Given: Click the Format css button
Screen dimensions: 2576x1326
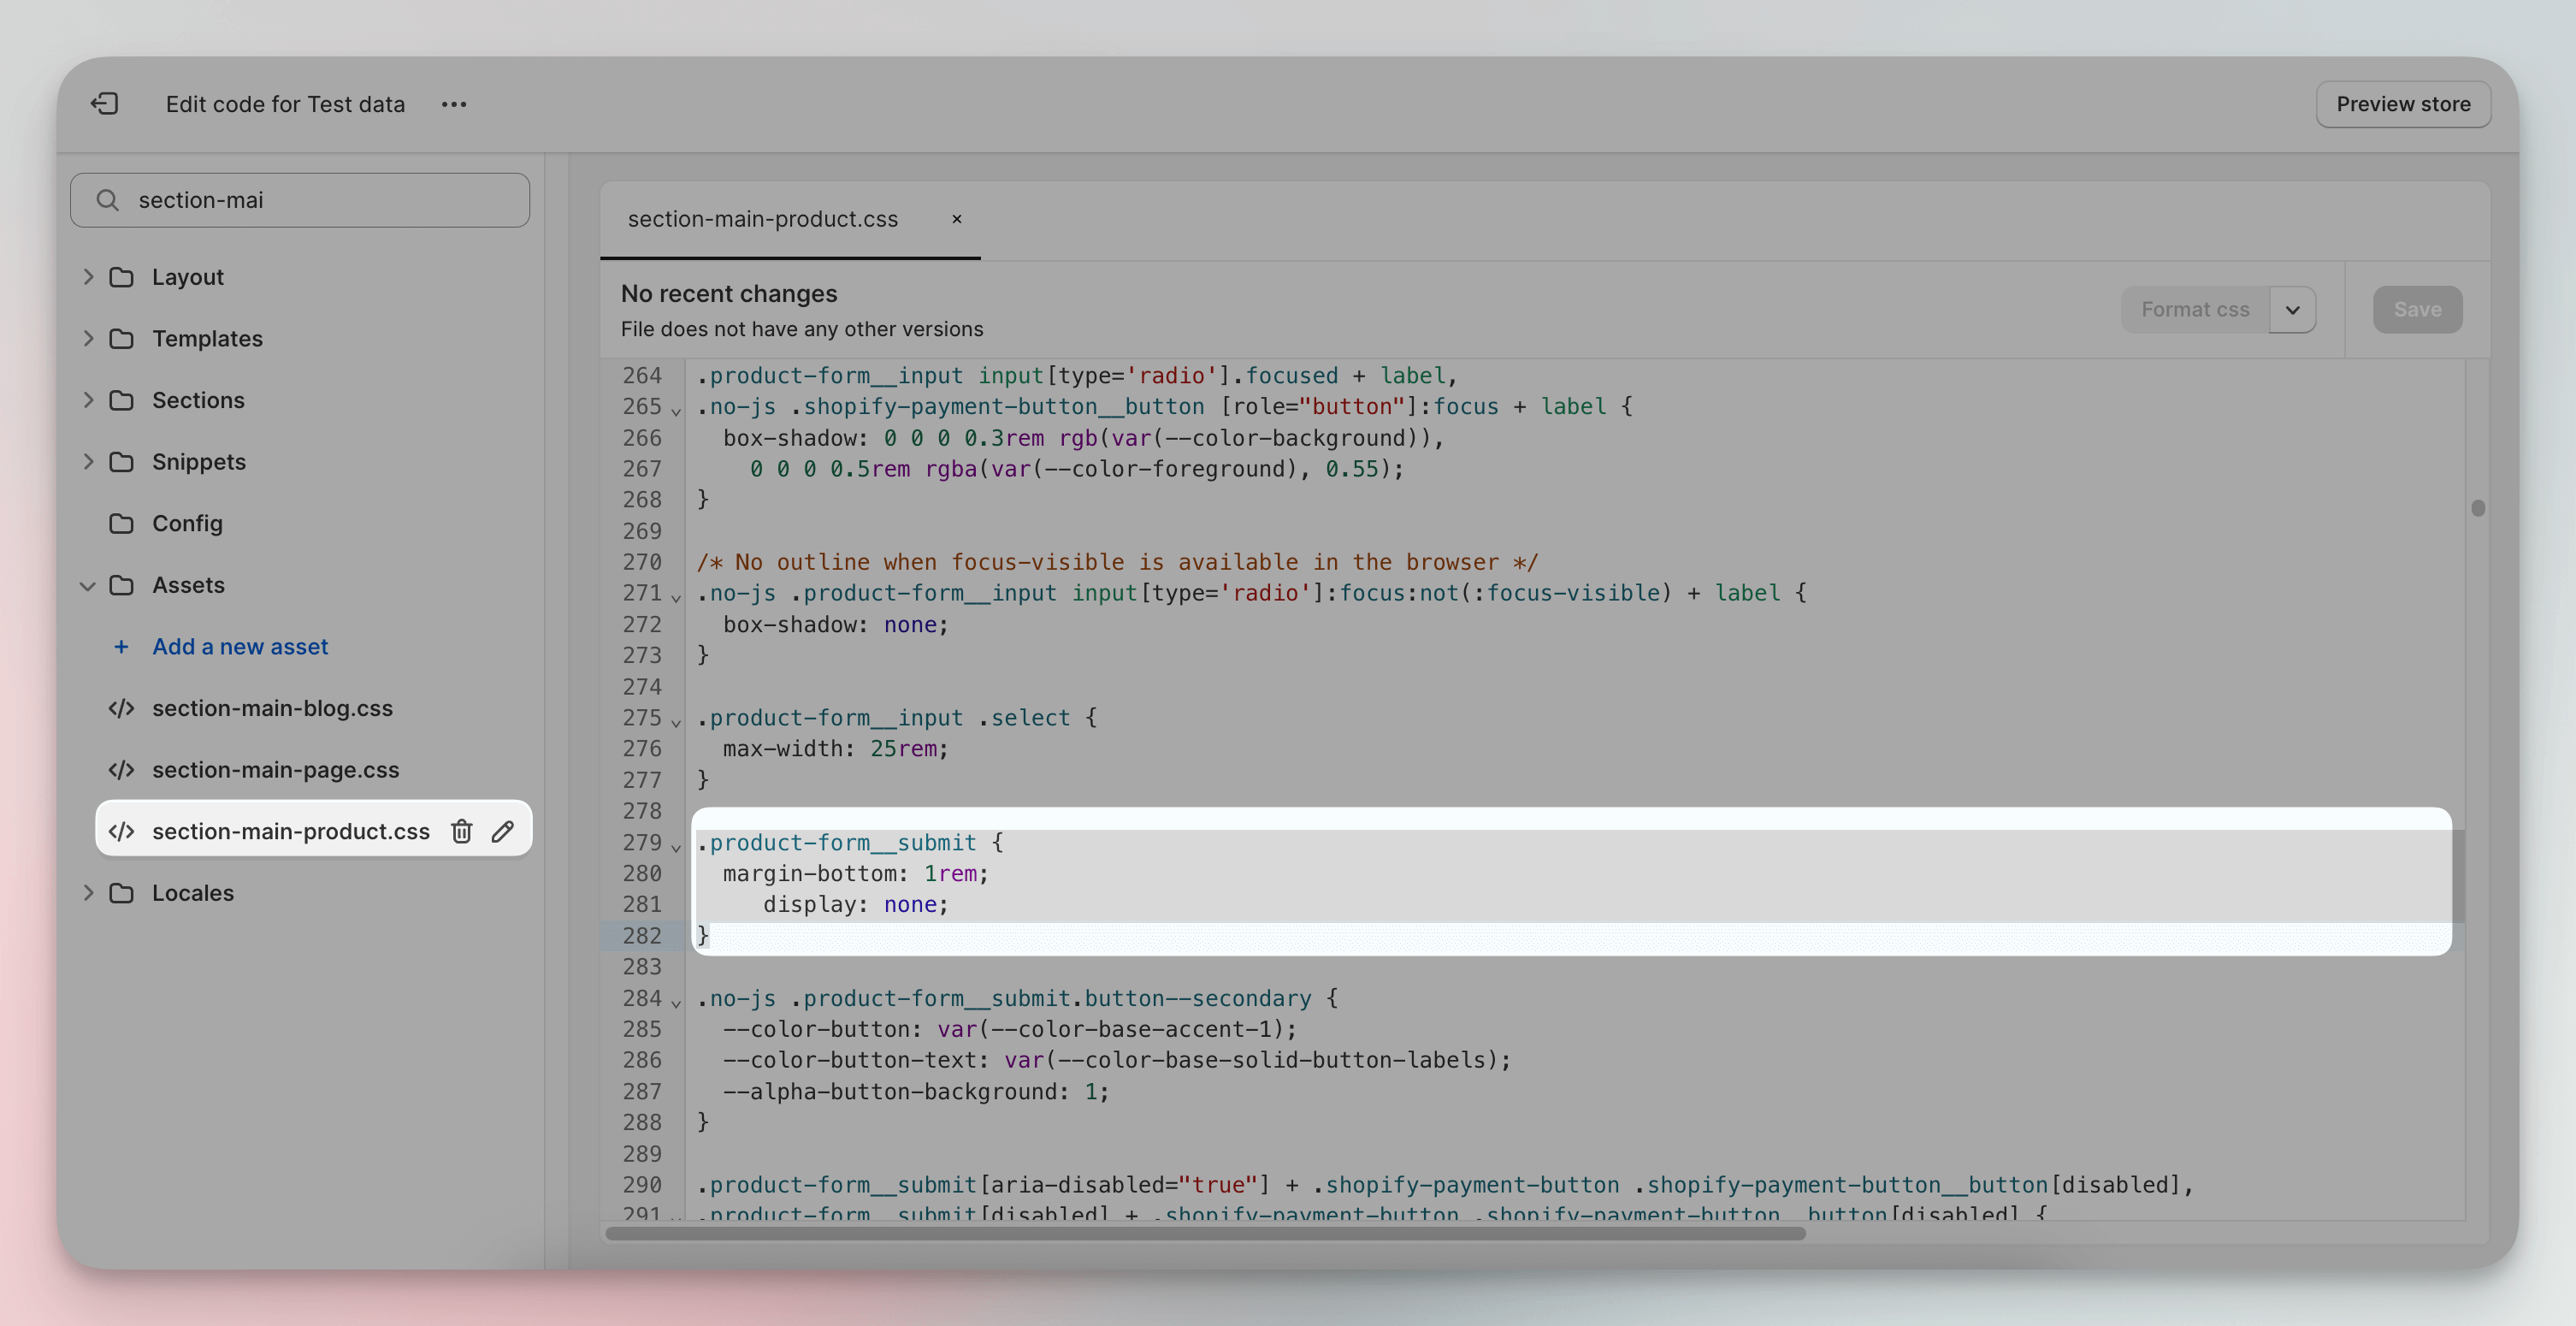Looking at the screenshot, I should (x=2195, y=310).
